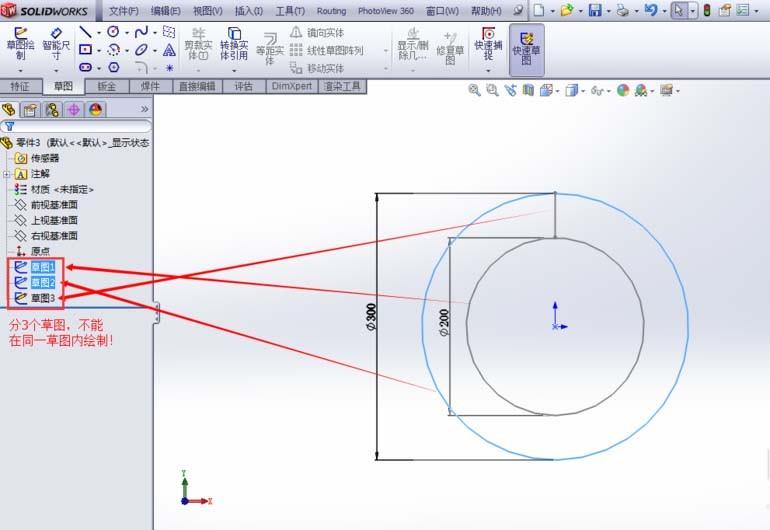Switch to the 钣金 tab

pyautogui.click(x=107, y=86)
